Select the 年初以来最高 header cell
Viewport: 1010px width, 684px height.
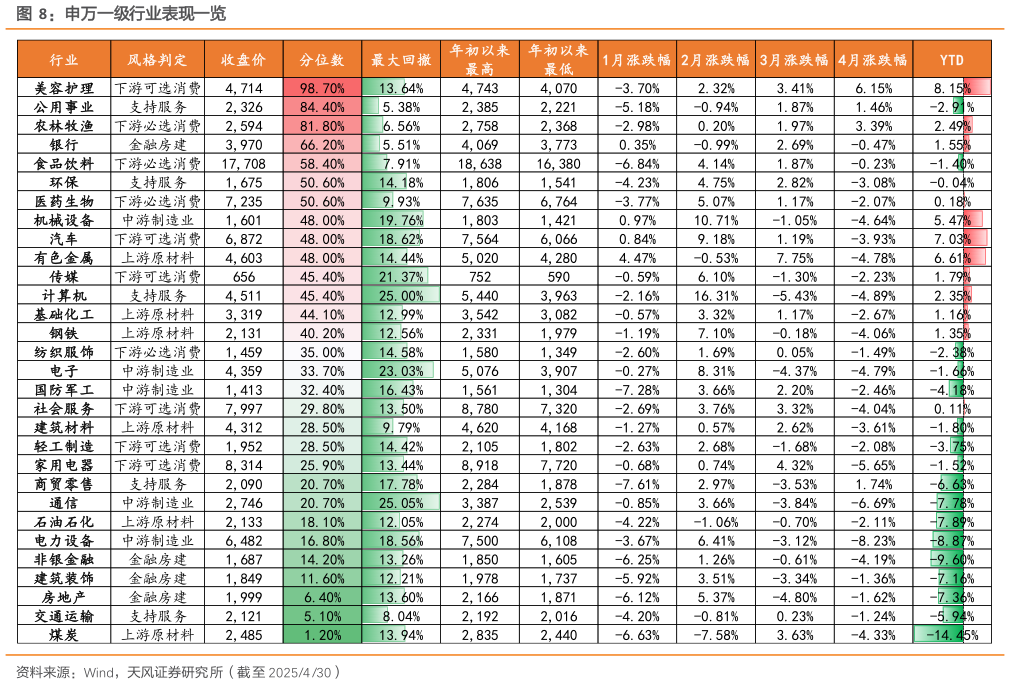pyautogui.click(x=480, y=60)
